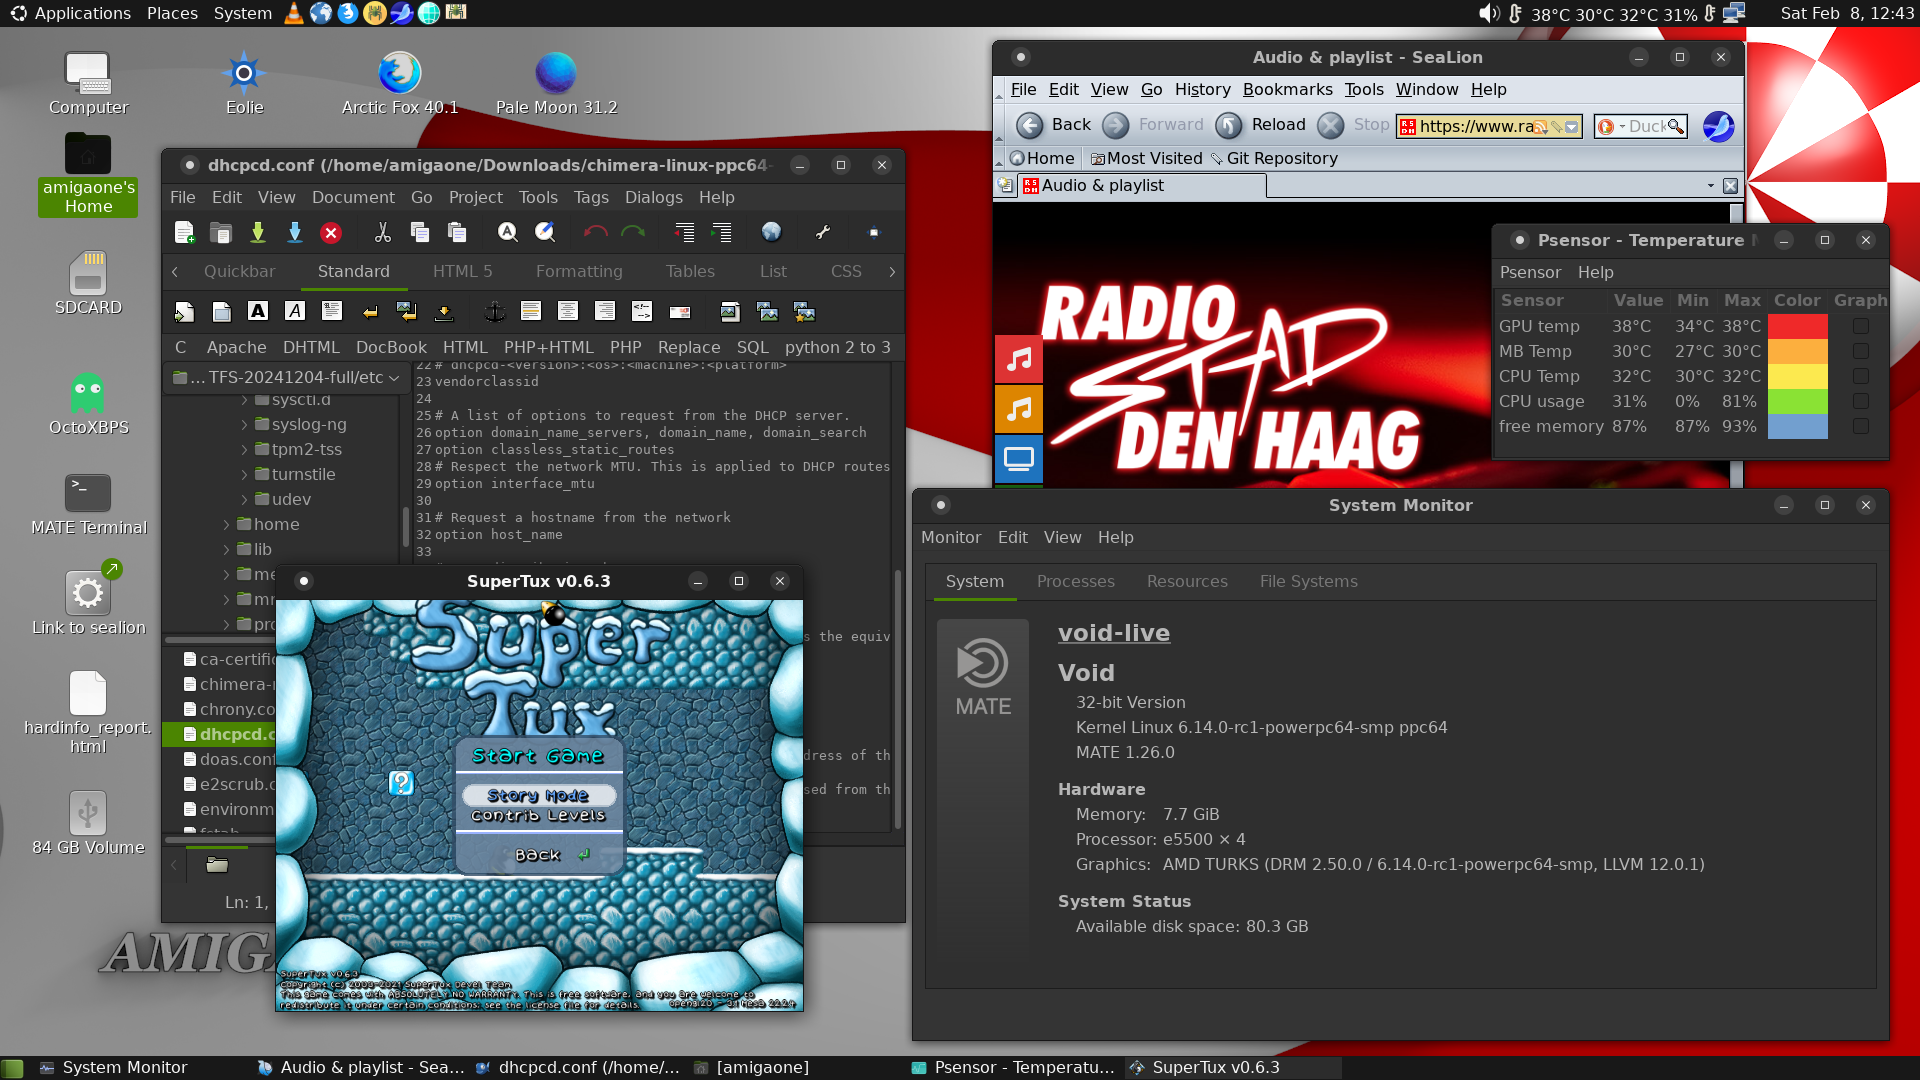The width and height of the screenshot is (1920, 1080).
Task: Click the Center align icon in Standard toolbar
Action: coord(568,311)
